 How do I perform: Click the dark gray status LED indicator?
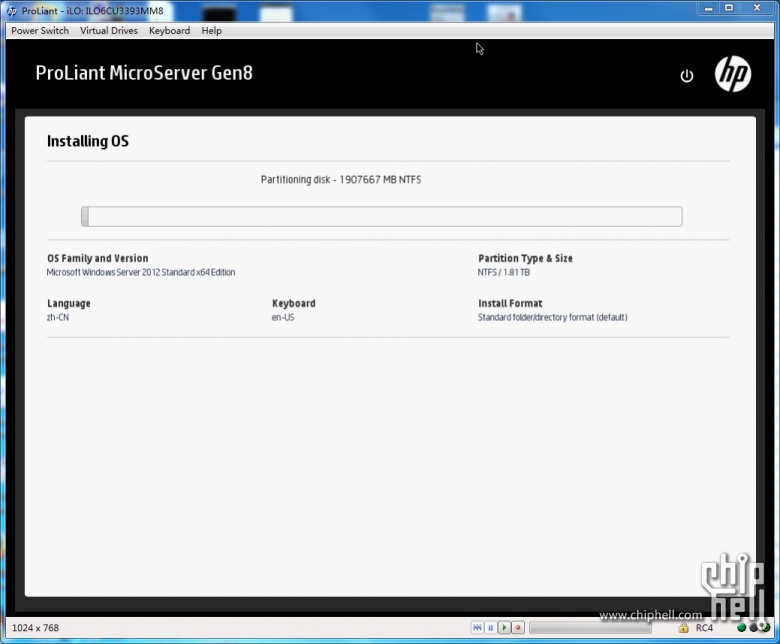[753, 628]
